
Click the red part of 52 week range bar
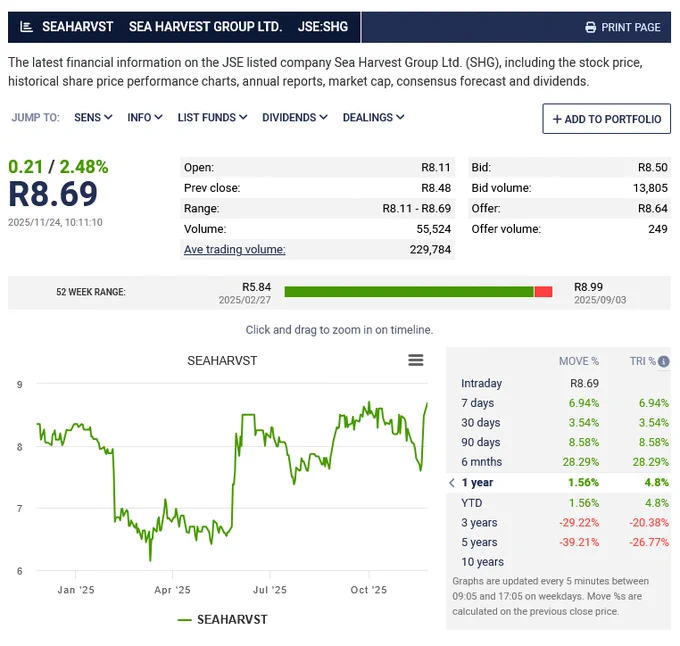(x=543, y=292)
